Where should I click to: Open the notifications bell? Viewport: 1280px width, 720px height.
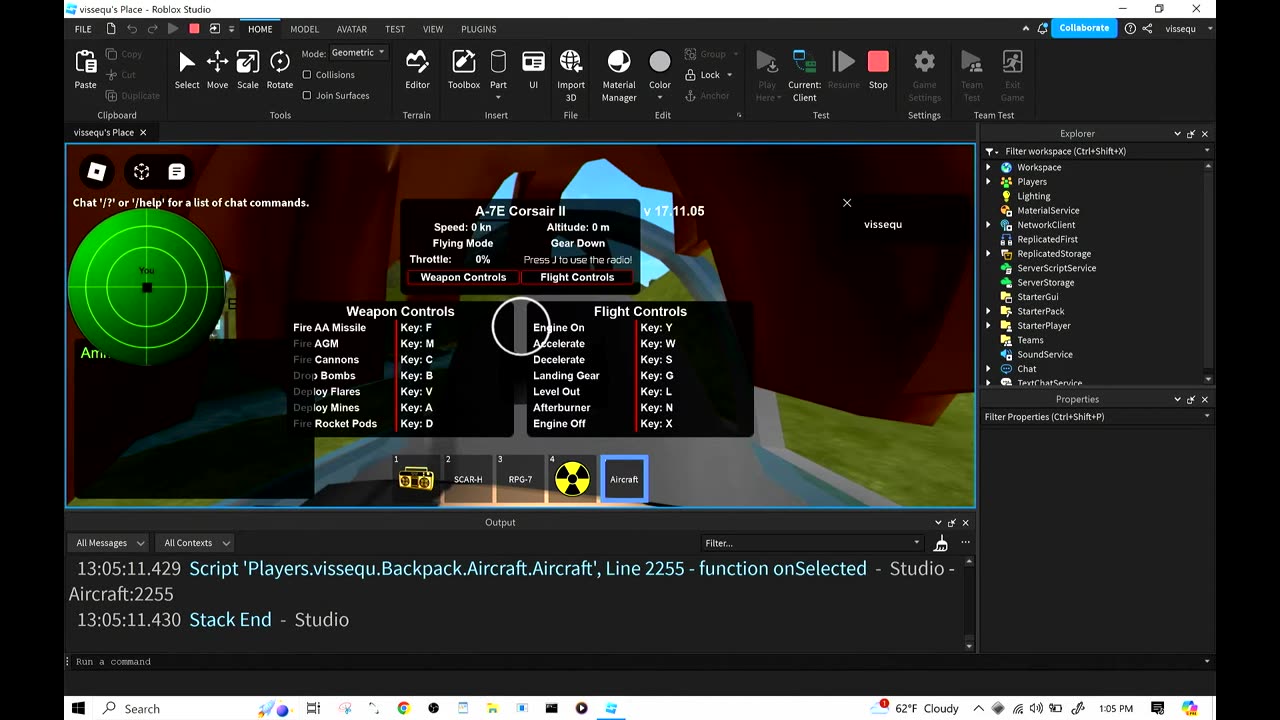[x=1042, y=28]
